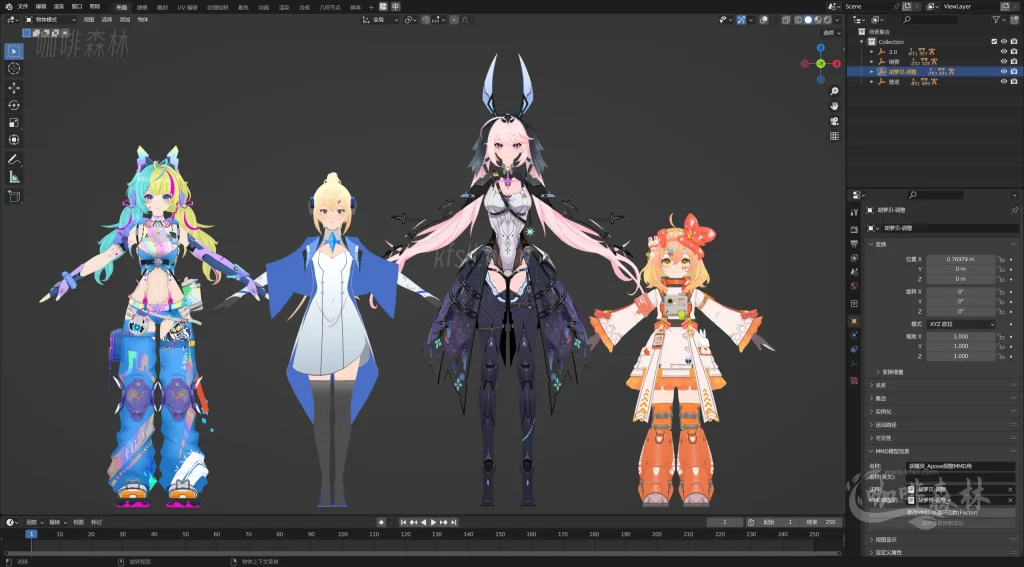
Task: Open the viewport Add menu
Action: pos(125,20)
